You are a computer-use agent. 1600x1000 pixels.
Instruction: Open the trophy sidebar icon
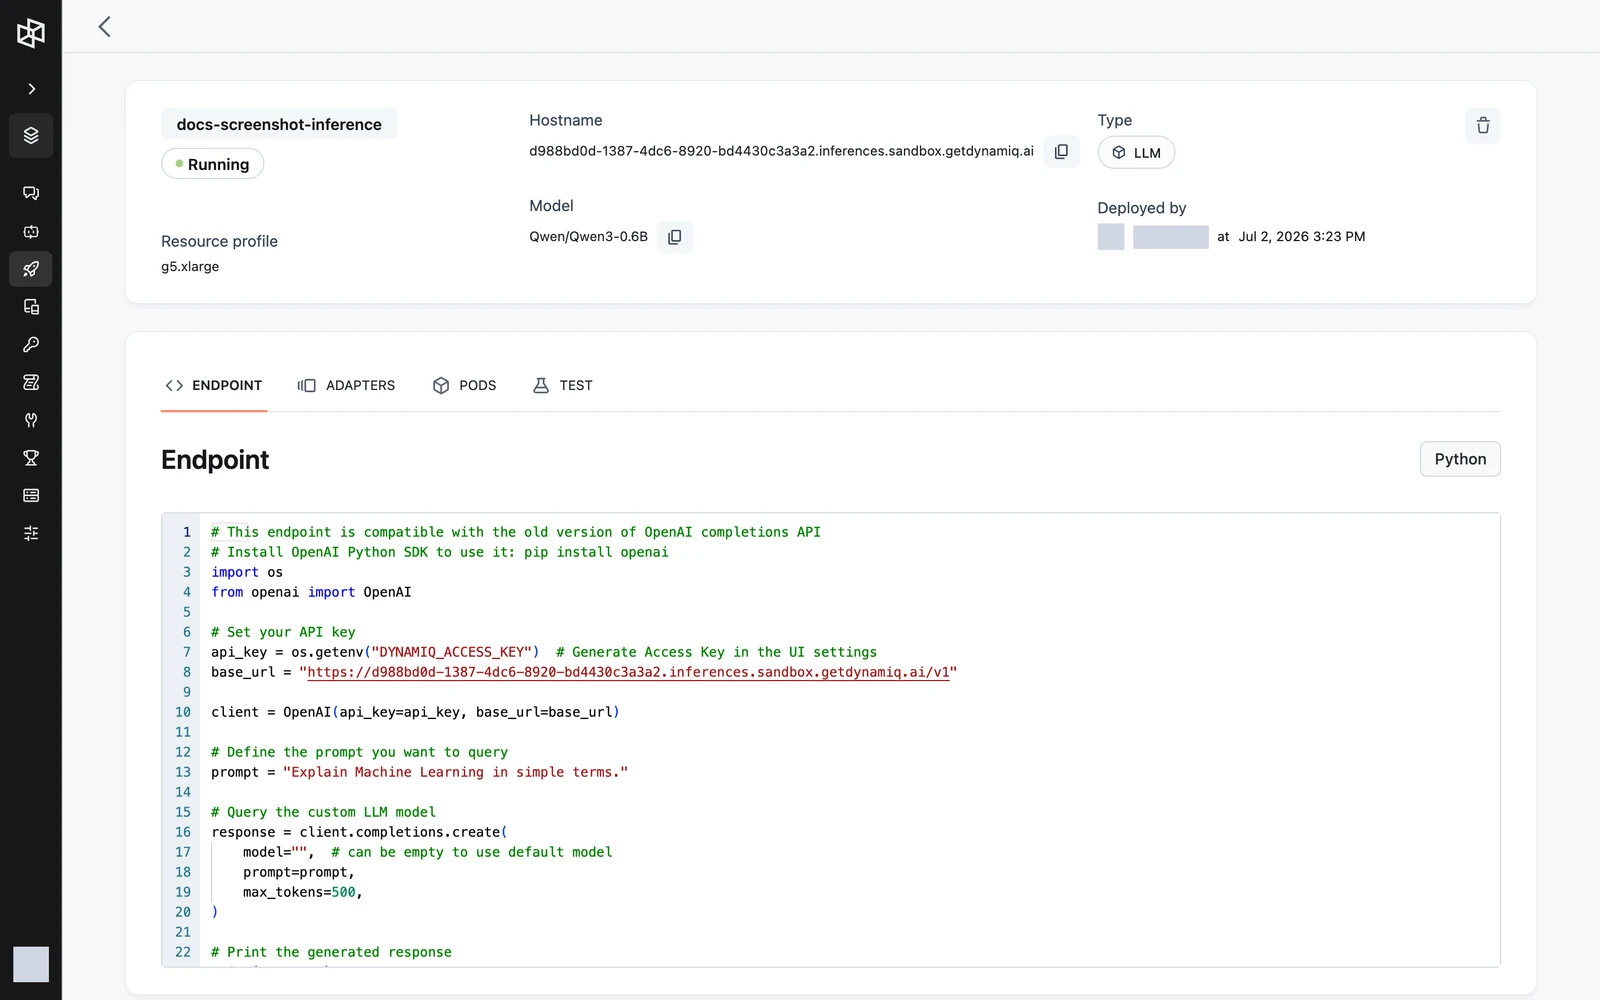(31, 458)
